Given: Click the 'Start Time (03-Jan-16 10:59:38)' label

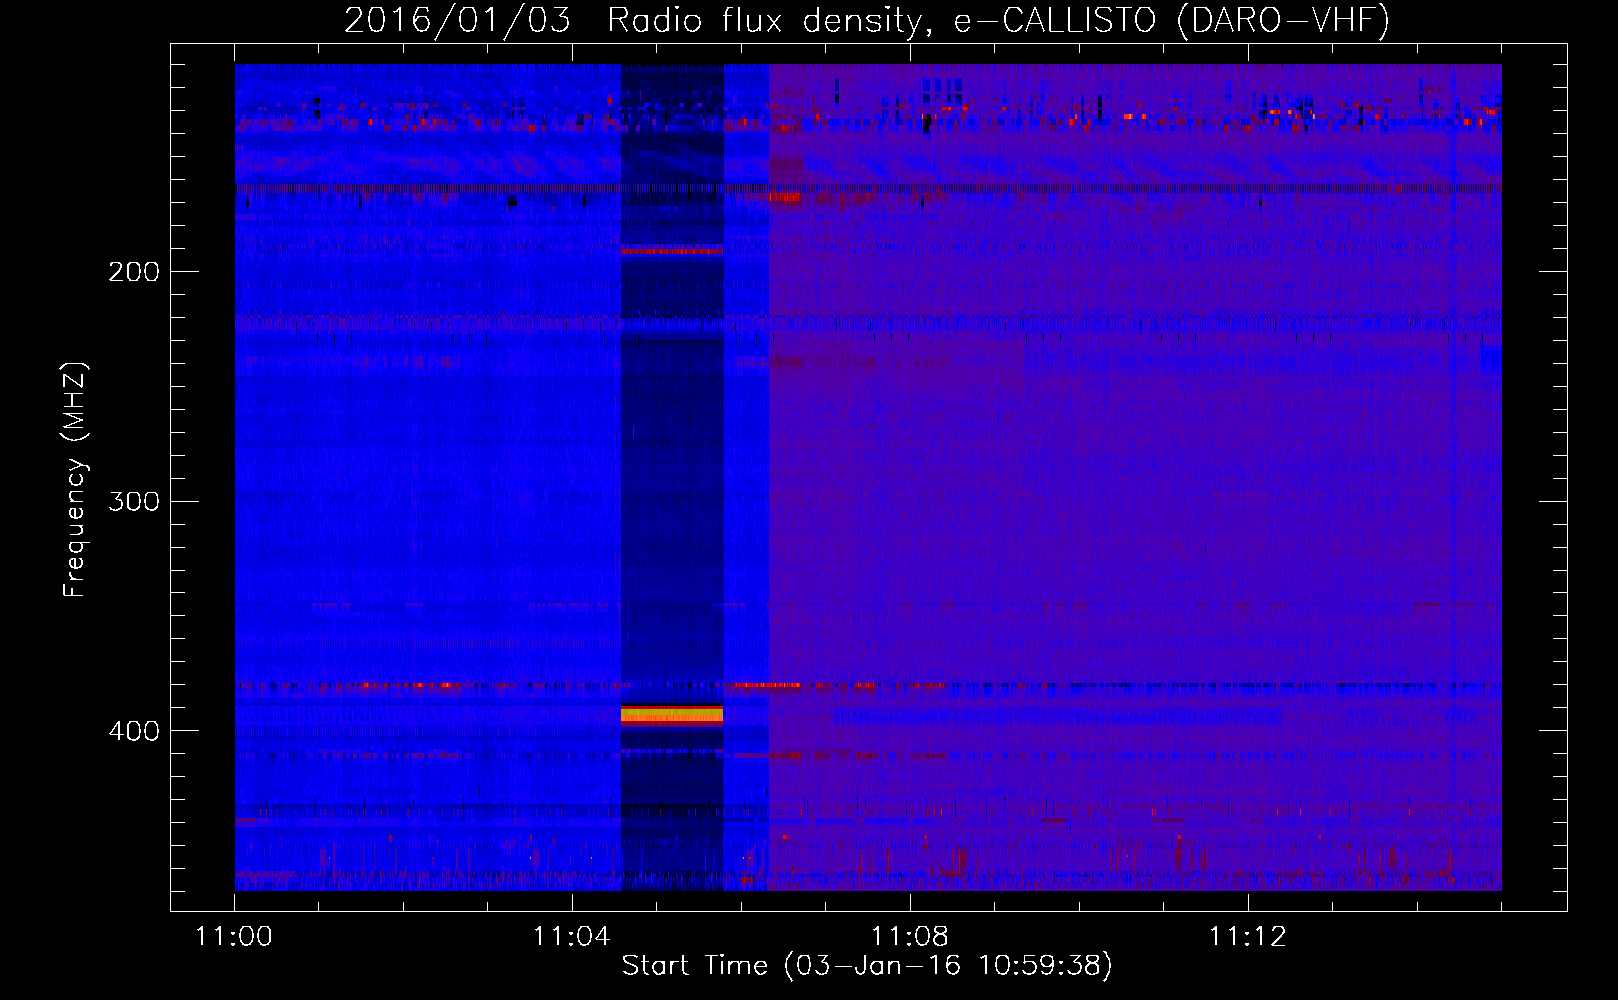Looking at the screenshot, I should [x=867, y=966].
